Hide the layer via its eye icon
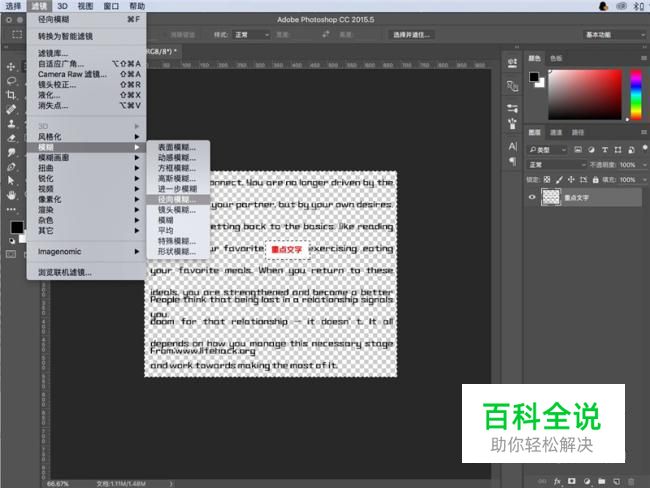This screenshot has width=650, height=488. pyautogui.click(x=532, y=197)
